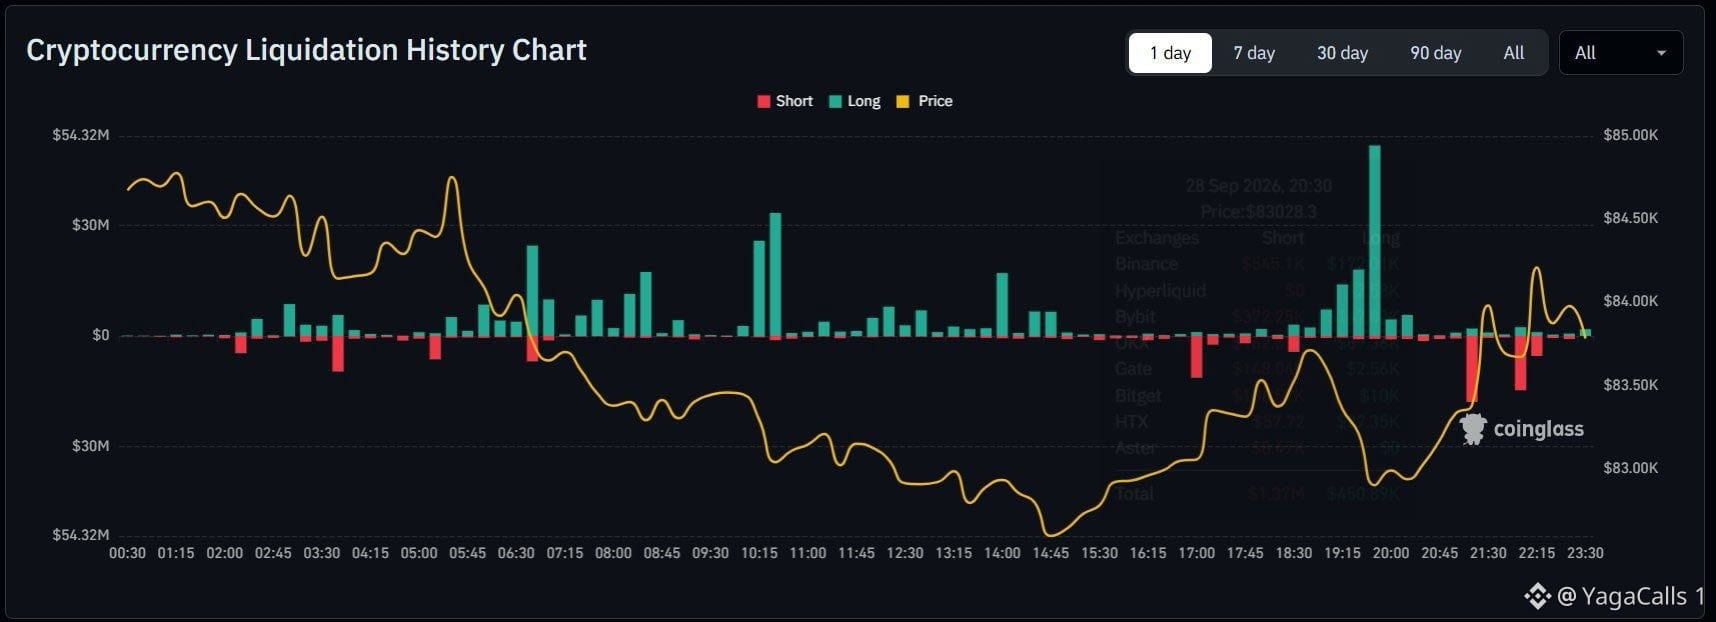This screenshot has height=622, width=1716.
Task: Toggle the Long series legend
Action: [x=855, y=101]
